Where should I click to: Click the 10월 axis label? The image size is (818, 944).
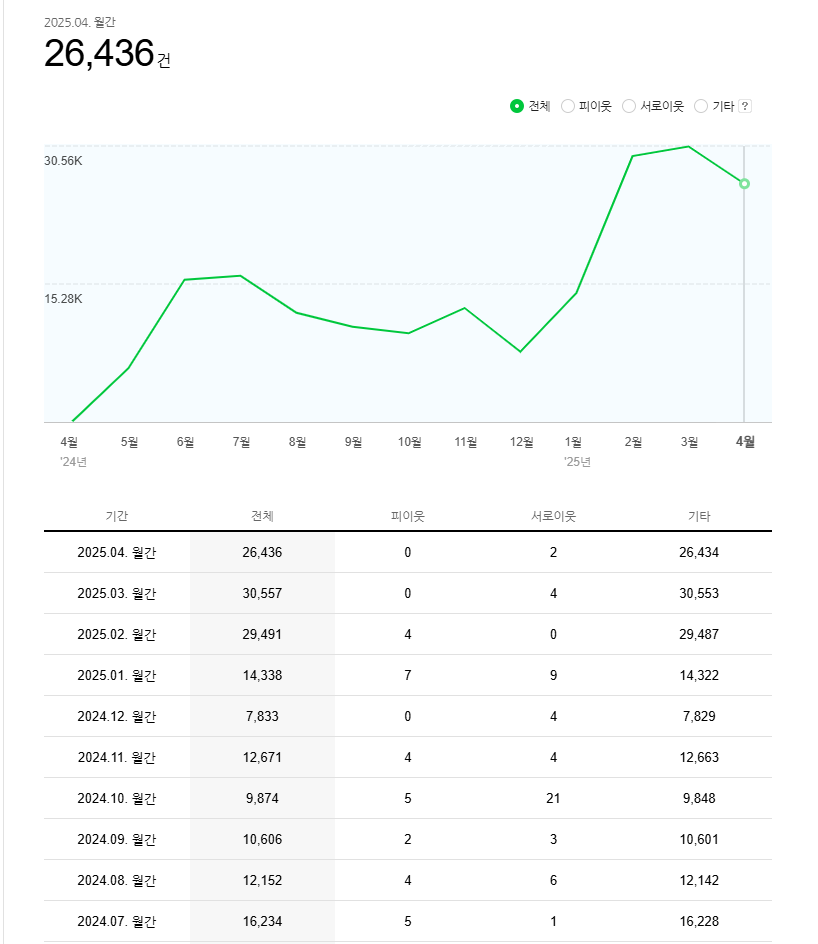click(x=409, y=442)
